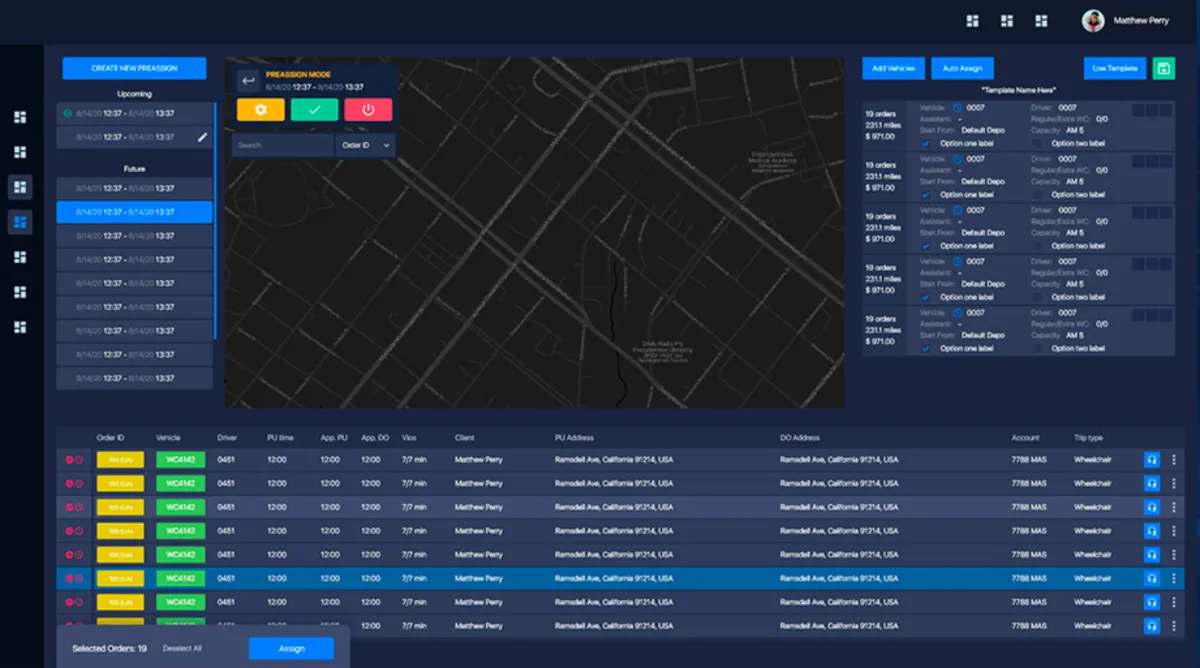
Task: Click the Add Vehicles button
Action: coord(893,68)
